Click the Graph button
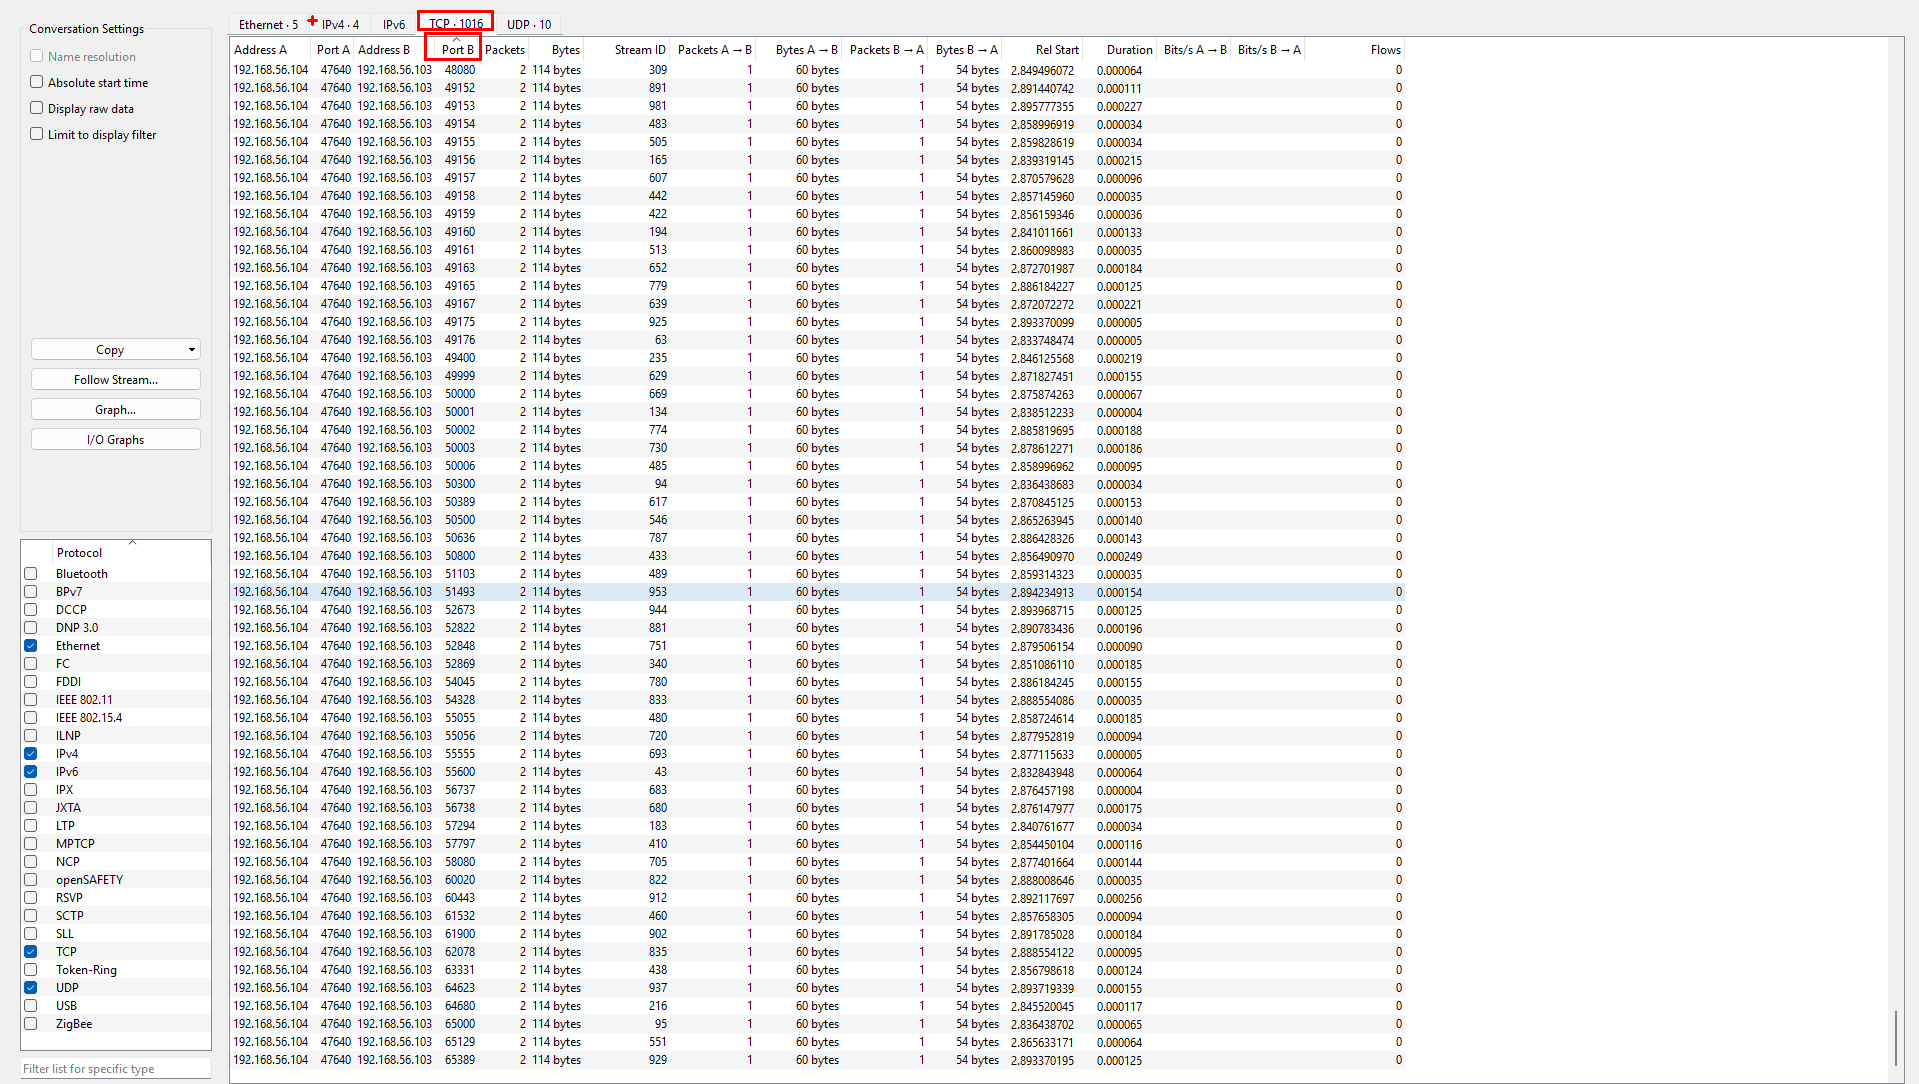 115,410
